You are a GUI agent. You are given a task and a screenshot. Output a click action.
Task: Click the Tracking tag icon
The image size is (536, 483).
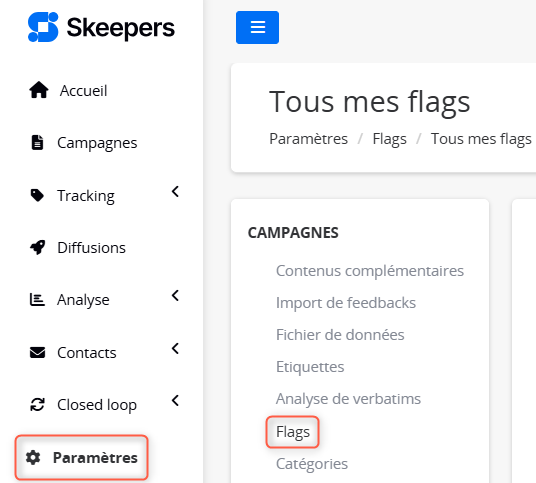point(37,195)
